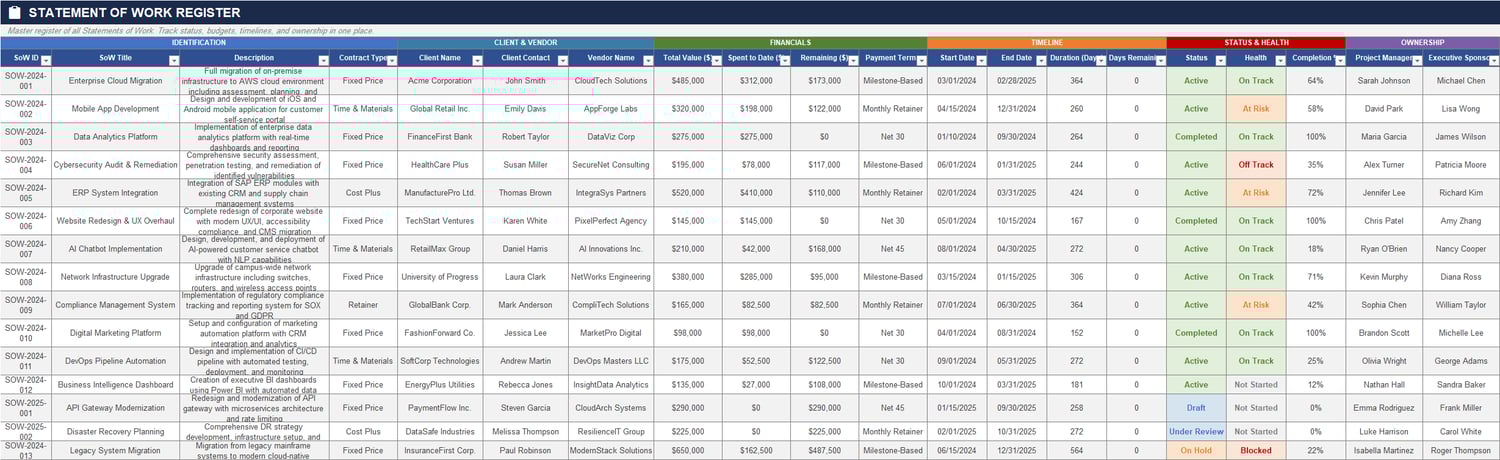
Task: Click the Draft status cell
Action: coord(1196,408)
